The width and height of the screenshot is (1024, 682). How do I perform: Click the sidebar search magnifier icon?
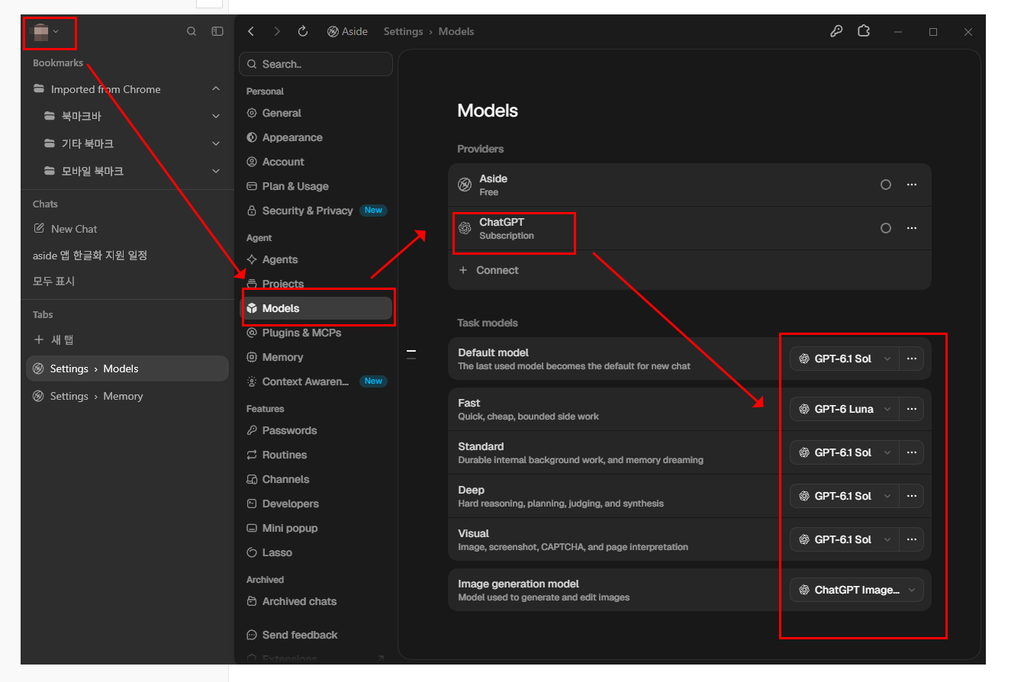click(191, 31)
